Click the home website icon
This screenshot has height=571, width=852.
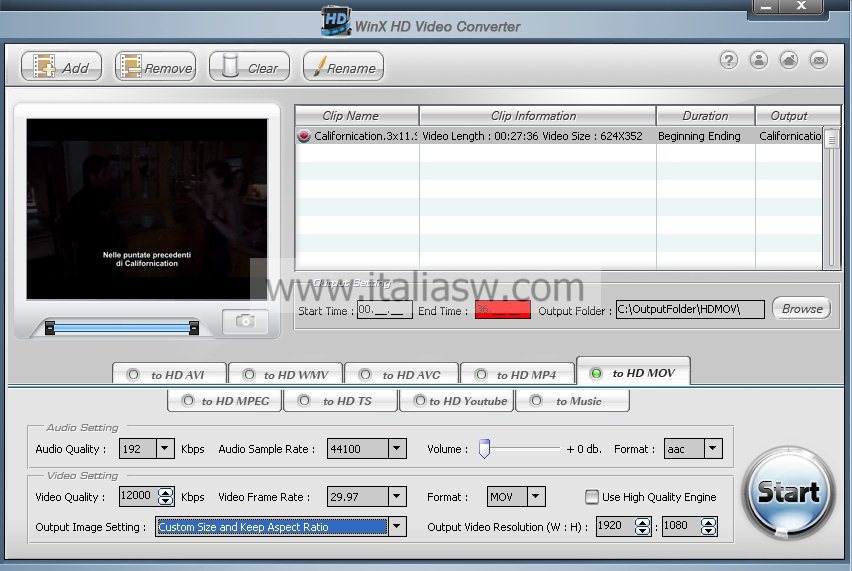click(788, 60)
